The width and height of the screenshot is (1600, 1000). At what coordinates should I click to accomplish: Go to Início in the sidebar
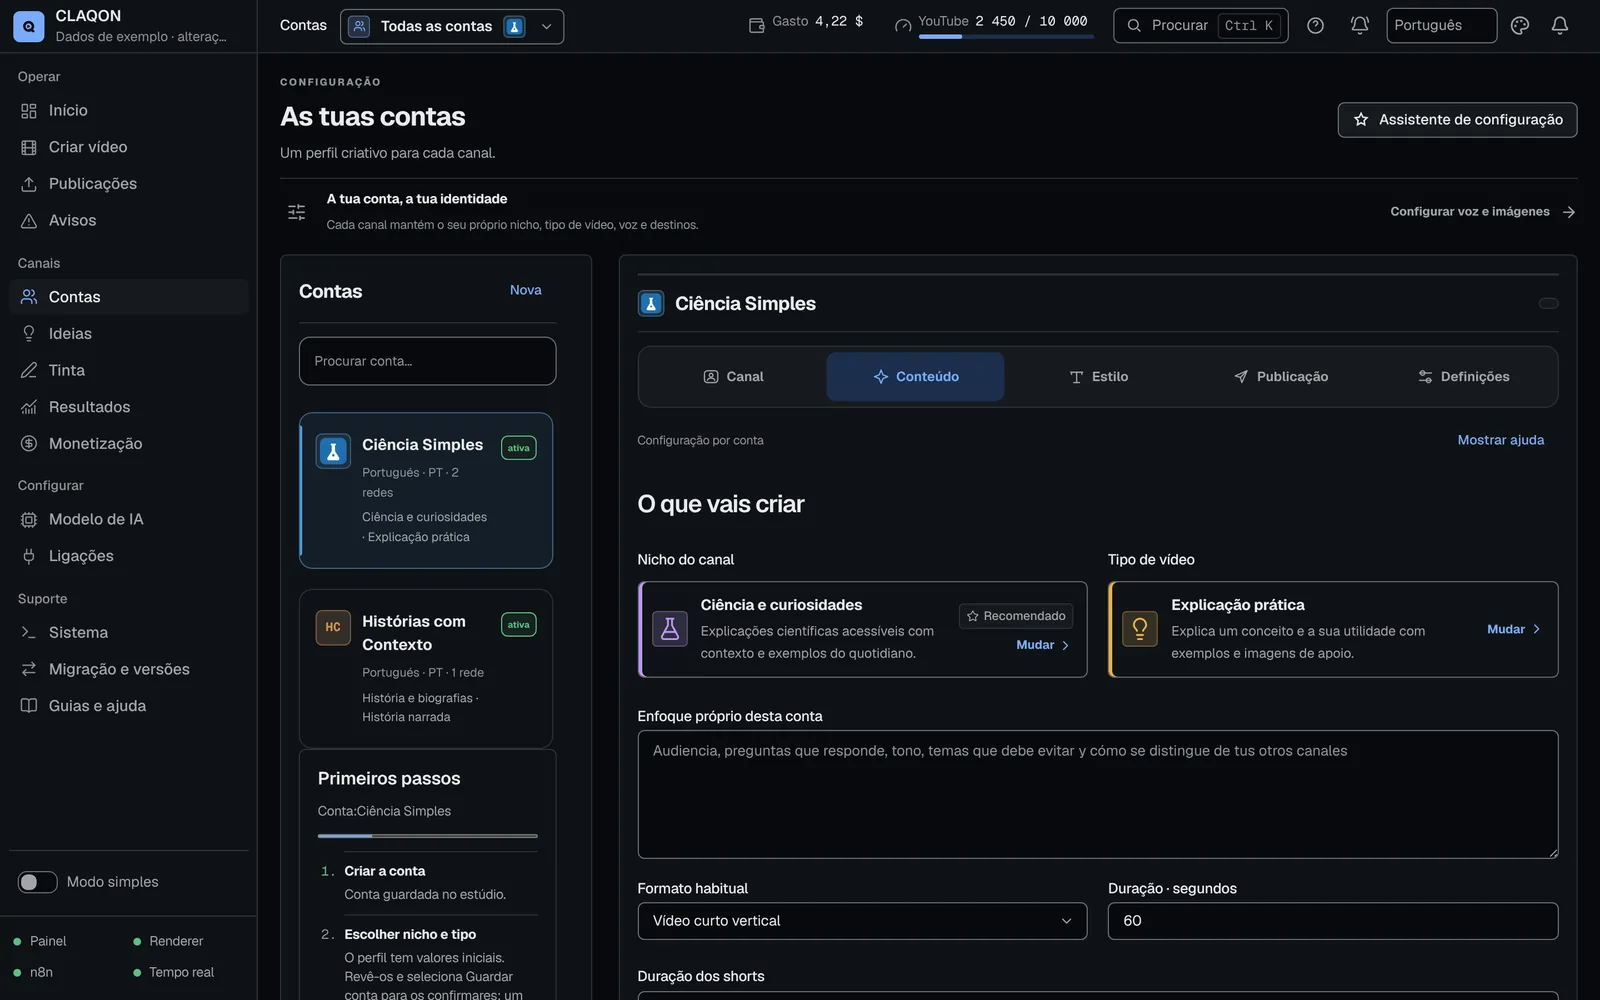[x=128, y=110]
